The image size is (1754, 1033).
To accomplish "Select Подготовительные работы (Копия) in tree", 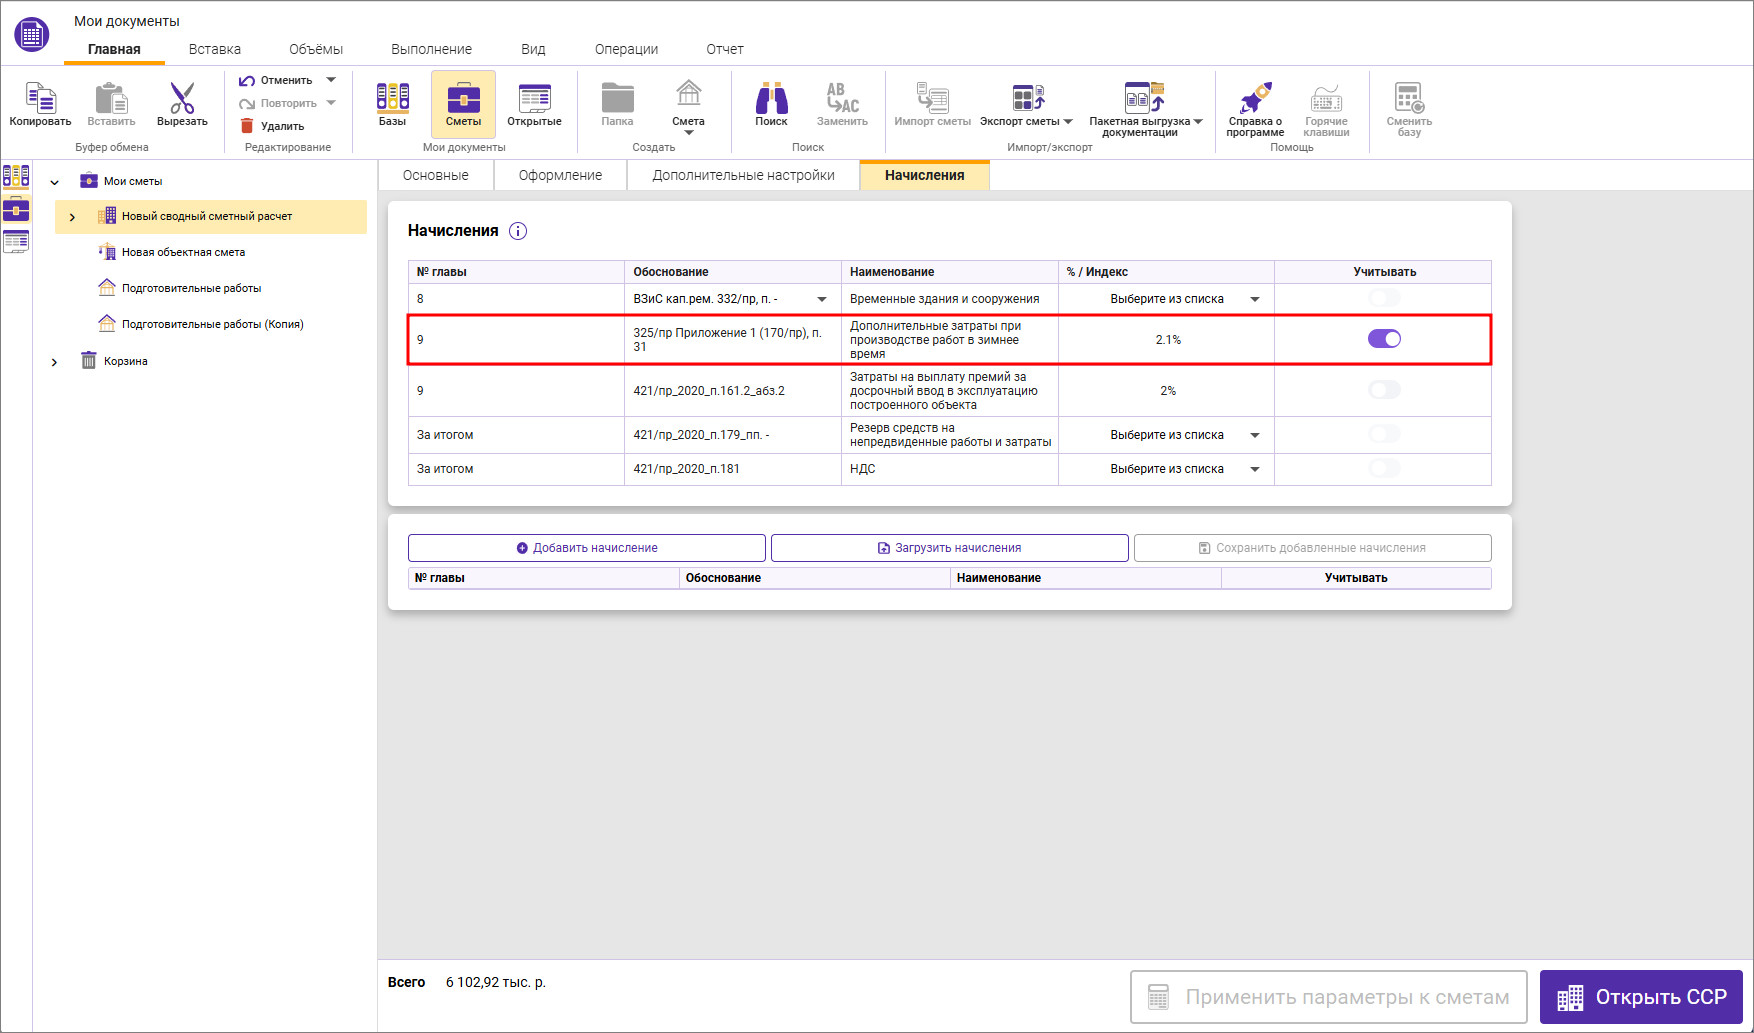I will (212, 324).
